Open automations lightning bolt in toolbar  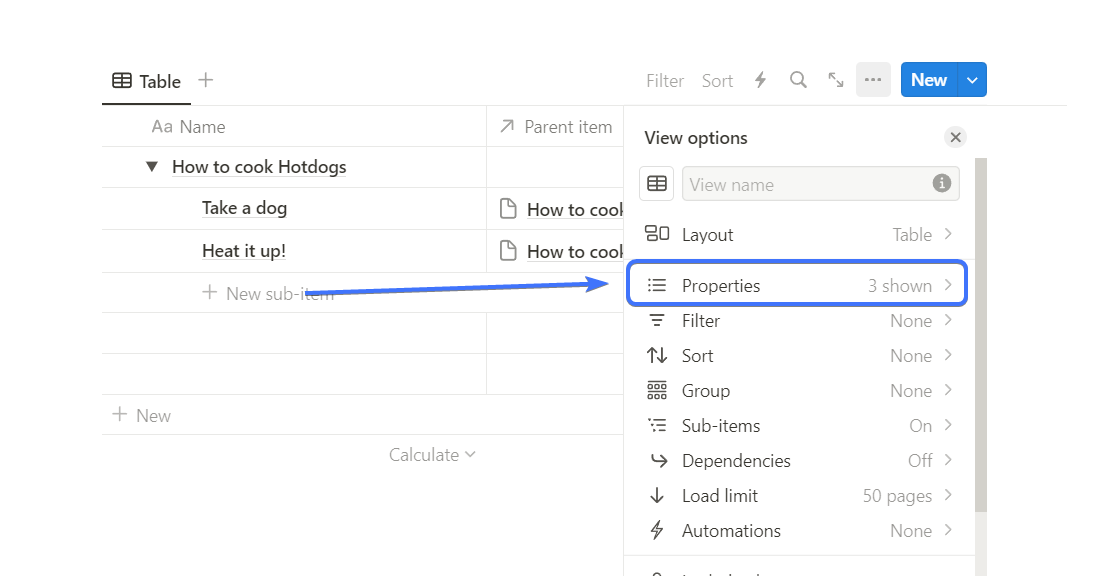760,80
